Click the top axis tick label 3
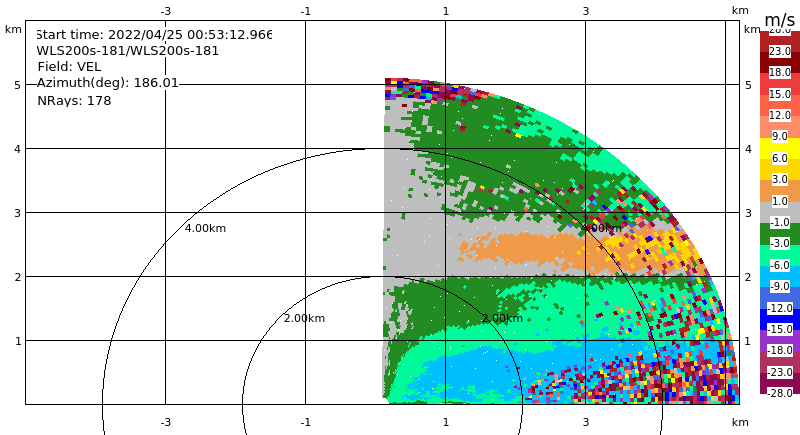800x435 pixels. [x=586, y=11]
